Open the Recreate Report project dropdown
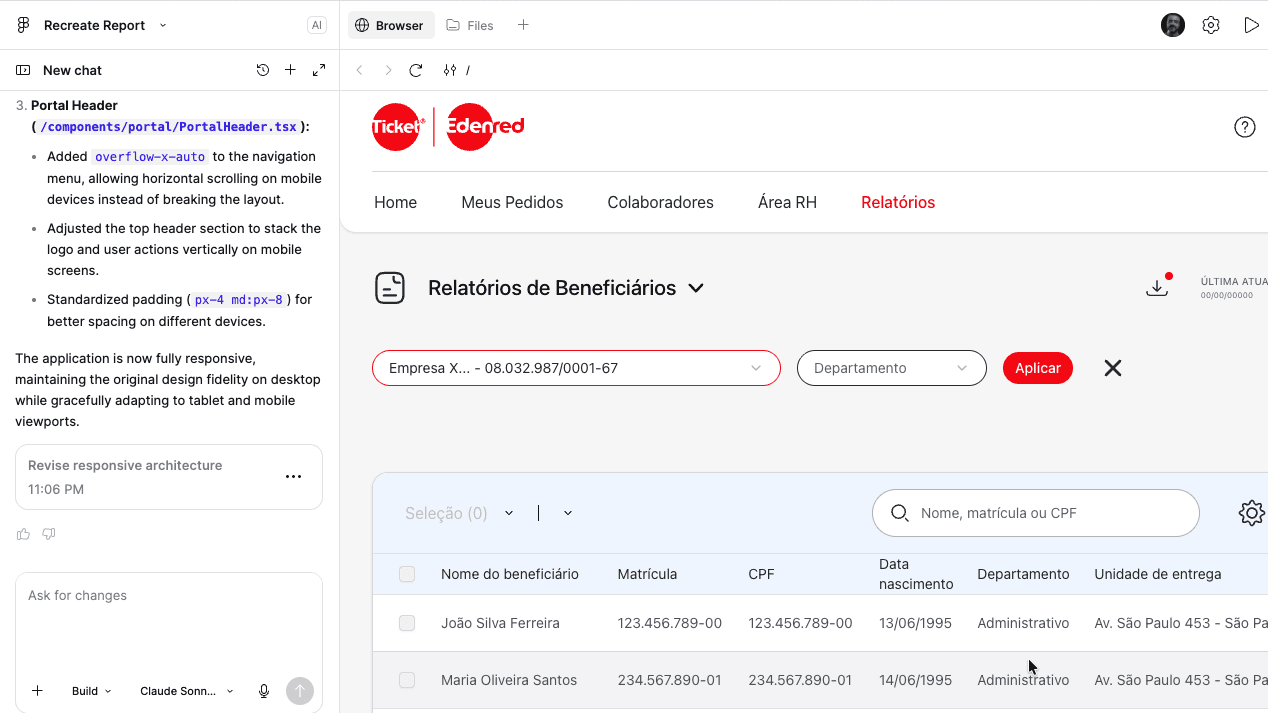Image resolution: width=1268 pixels, height=713 pixels. click(x=105, y=25)
